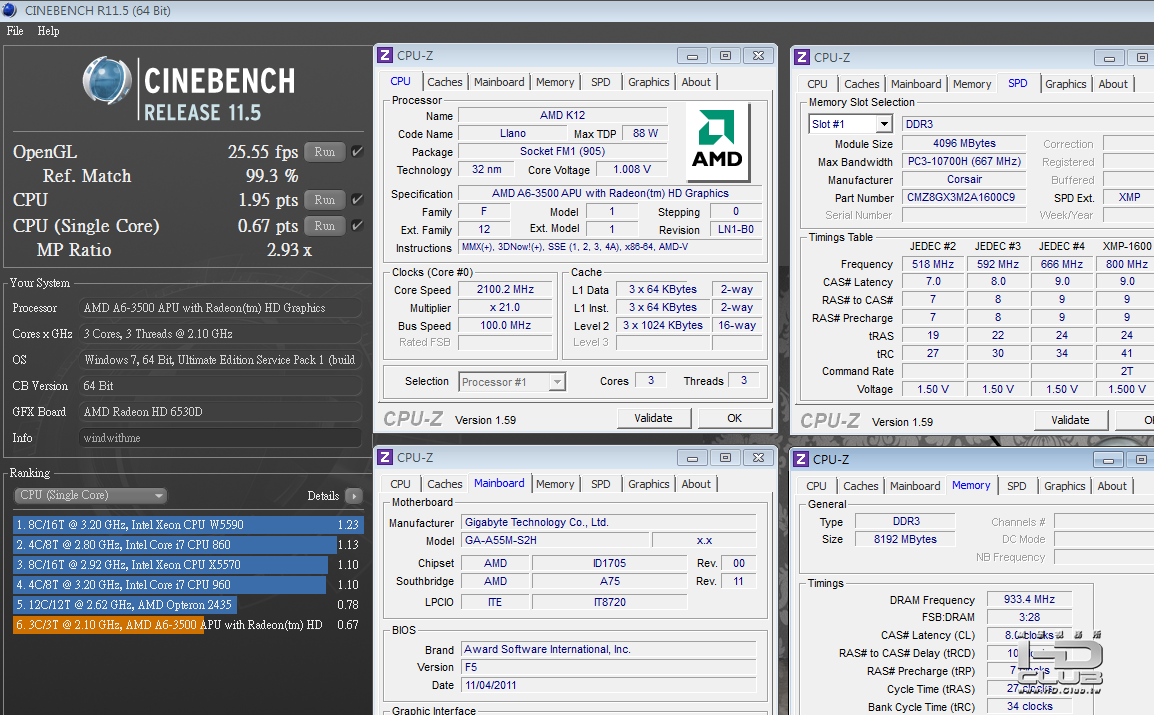Switch to Mainboard tab in CPU window
Image resolution: width=1154 pixels, height=715 pixels.
[499, 82]
